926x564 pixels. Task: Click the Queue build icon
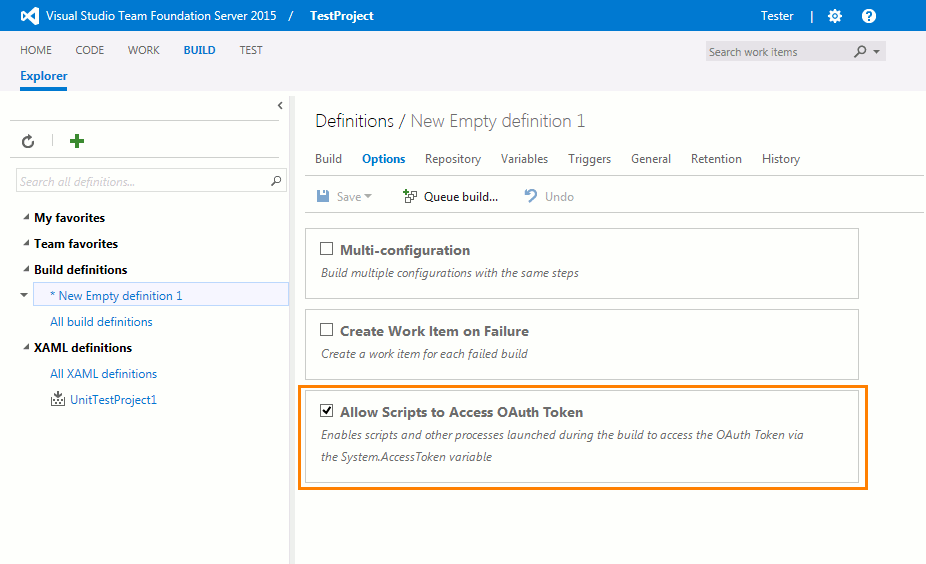coord(410,197)
